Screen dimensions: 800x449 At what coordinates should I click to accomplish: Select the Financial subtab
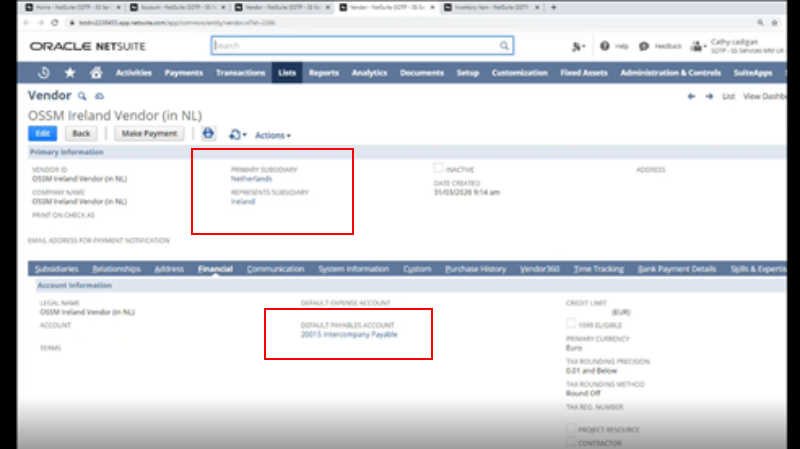[215, 269]
